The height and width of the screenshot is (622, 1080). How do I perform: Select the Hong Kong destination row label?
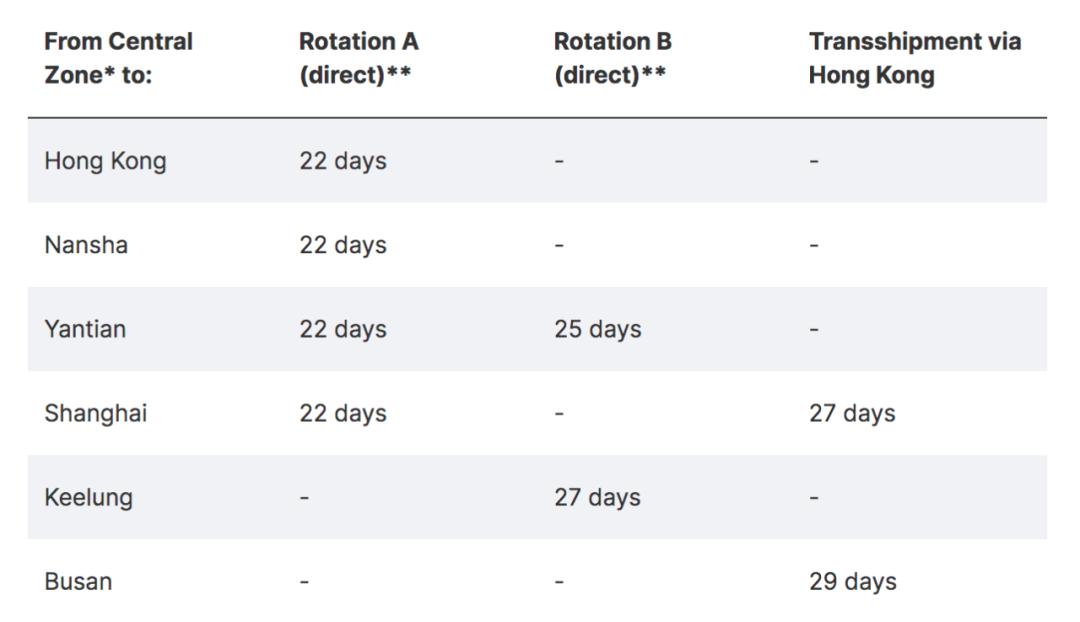pos(105,161)
